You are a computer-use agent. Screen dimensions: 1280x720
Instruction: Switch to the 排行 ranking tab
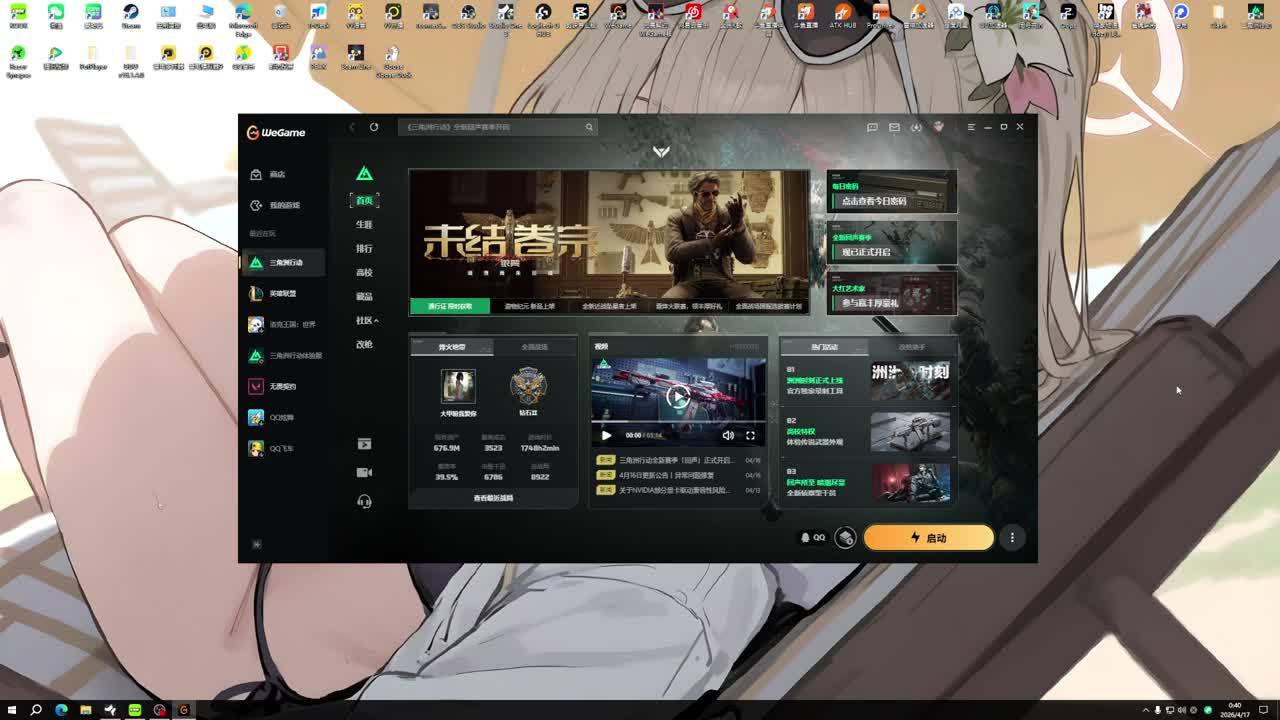point(364,248)
